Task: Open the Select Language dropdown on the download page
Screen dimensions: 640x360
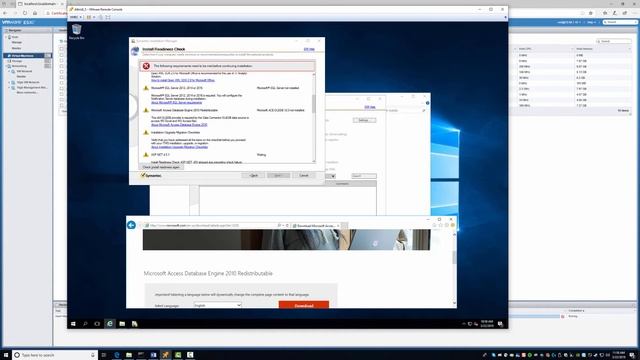Action: tap(218, 305)
